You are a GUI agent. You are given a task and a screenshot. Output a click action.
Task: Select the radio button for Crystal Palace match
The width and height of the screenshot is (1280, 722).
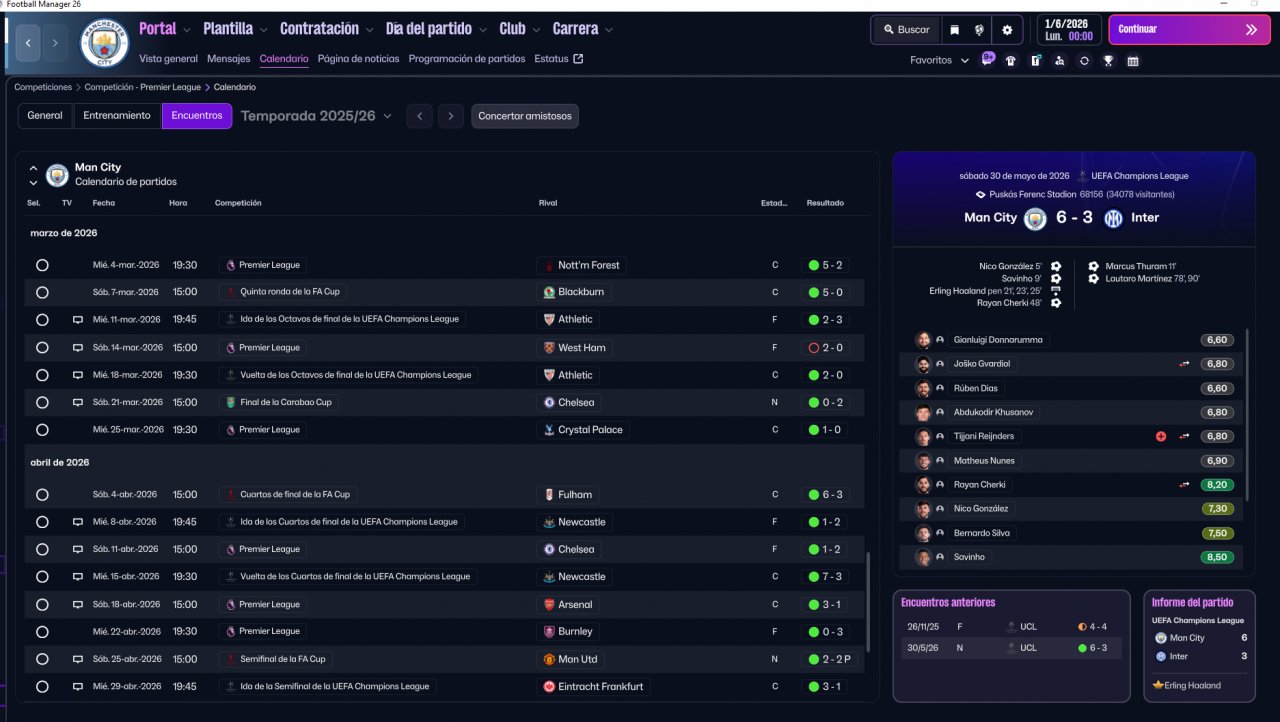42,430
